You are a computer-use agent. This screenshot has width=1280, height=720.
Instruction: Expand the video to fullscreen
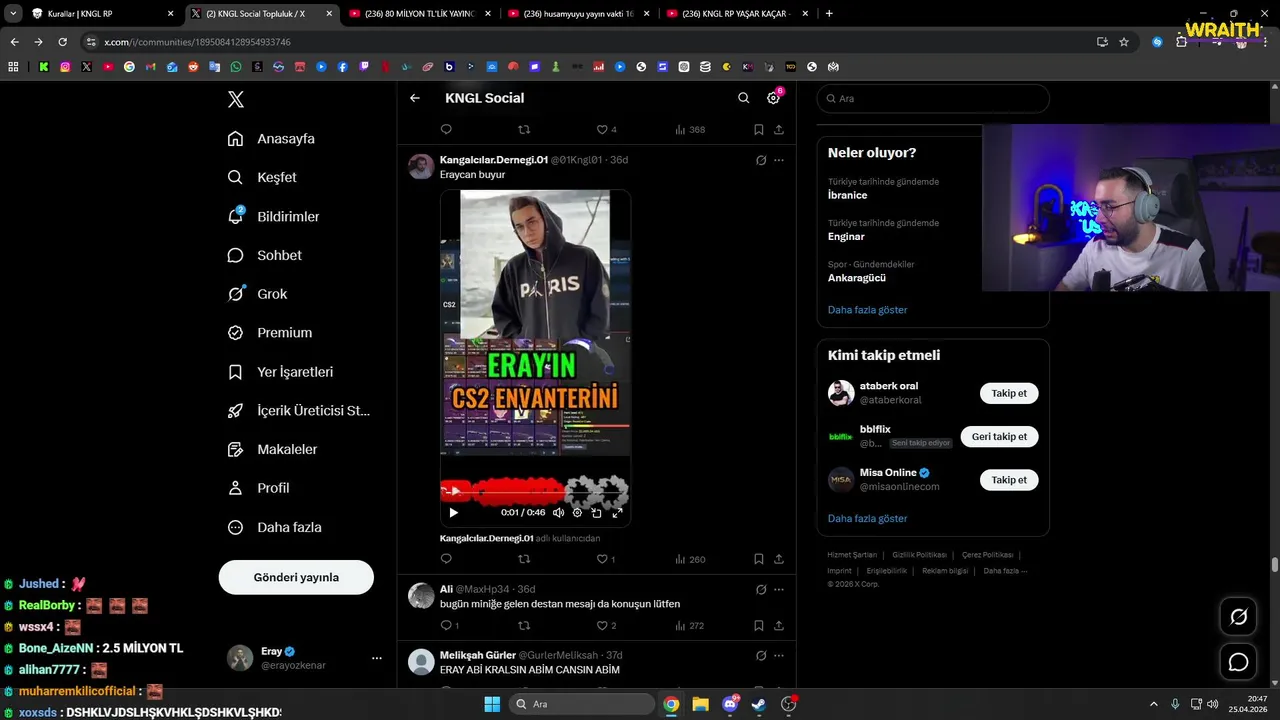pos(617,512)
